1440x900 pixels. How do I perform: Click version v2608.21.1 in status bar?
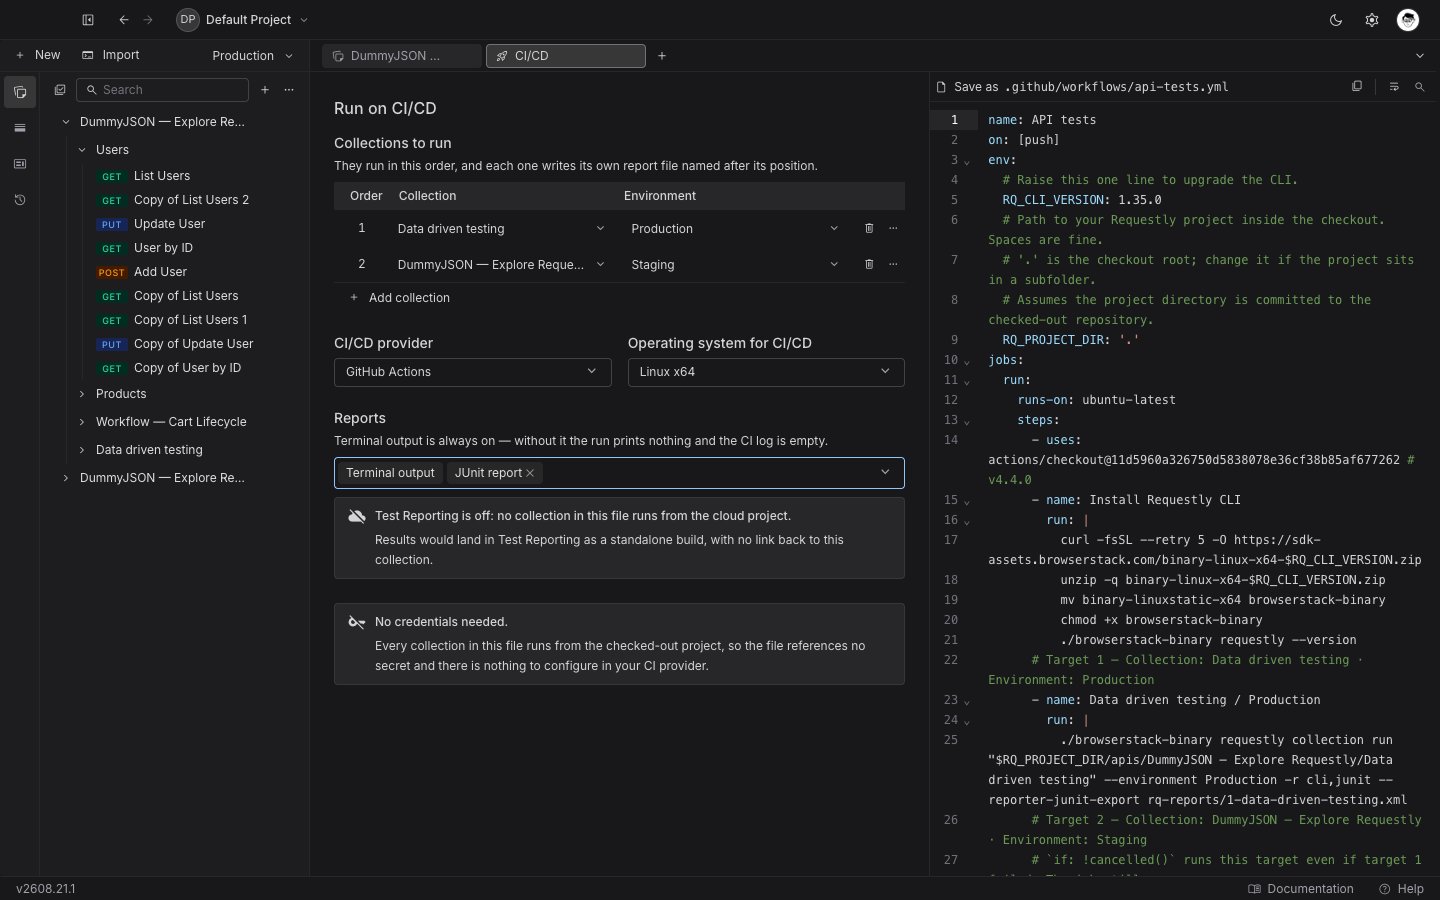click(46, 889)
